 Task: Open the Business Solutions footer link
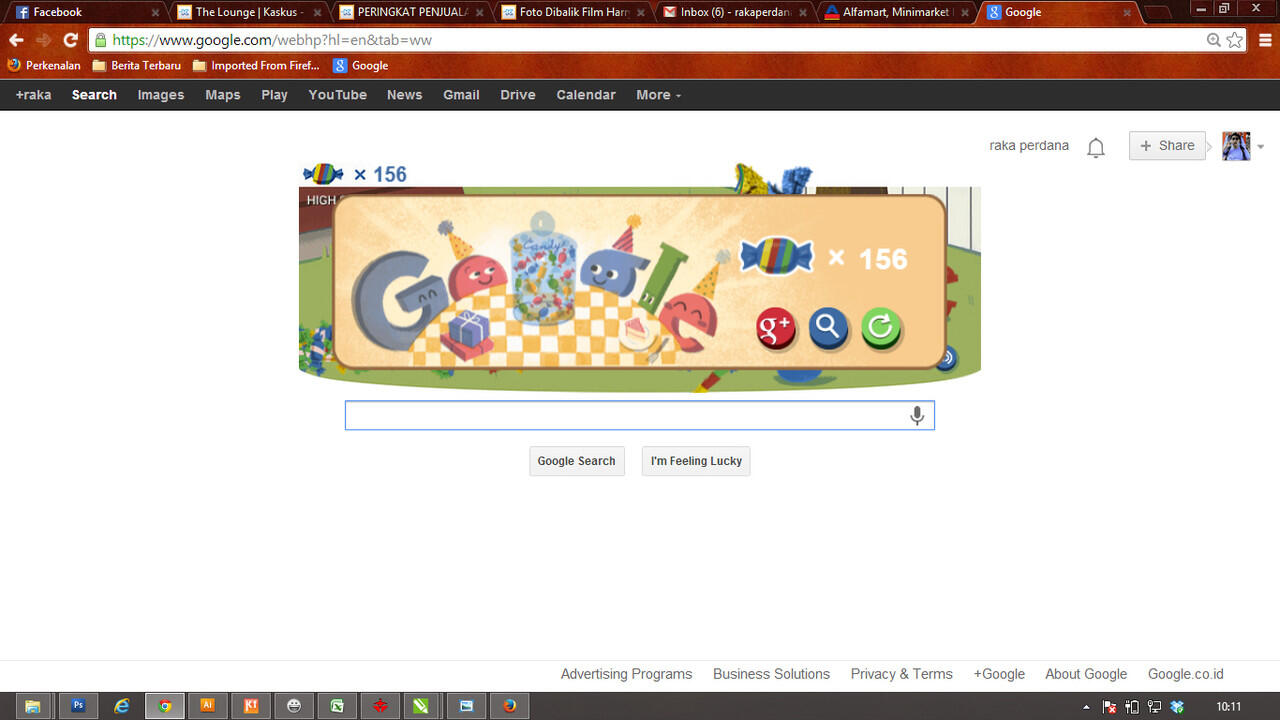(771, 674)
